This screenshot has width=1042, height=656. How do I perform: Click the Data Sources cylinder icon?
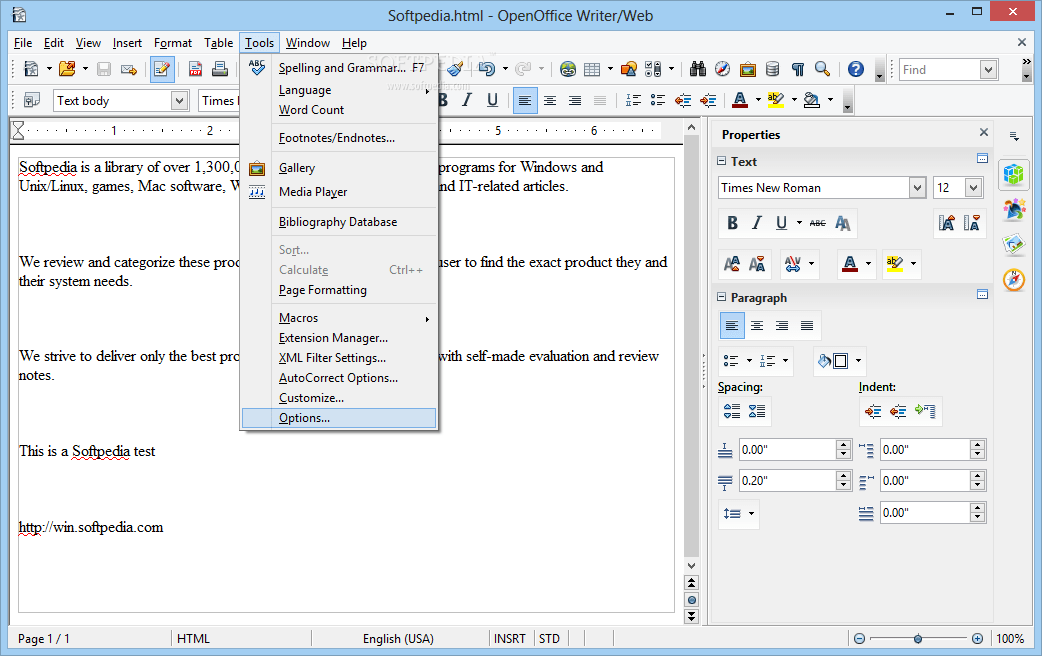[772, 69]
